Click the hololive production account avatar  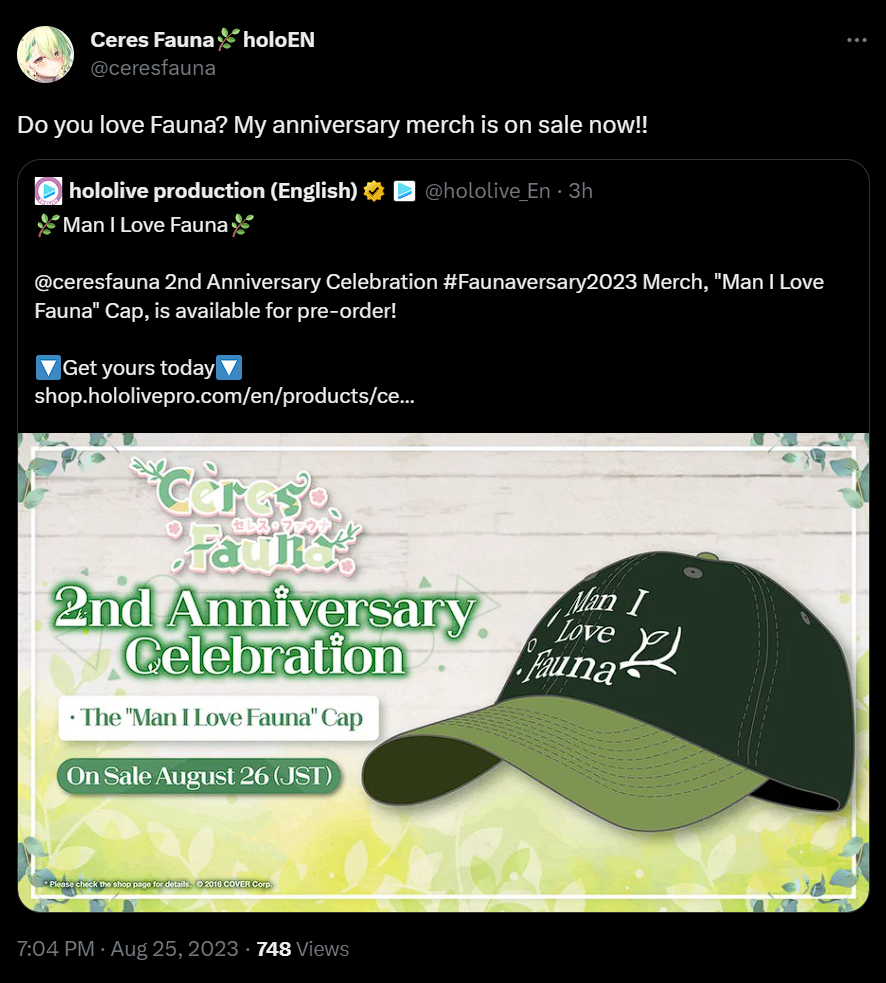[48, 191]
